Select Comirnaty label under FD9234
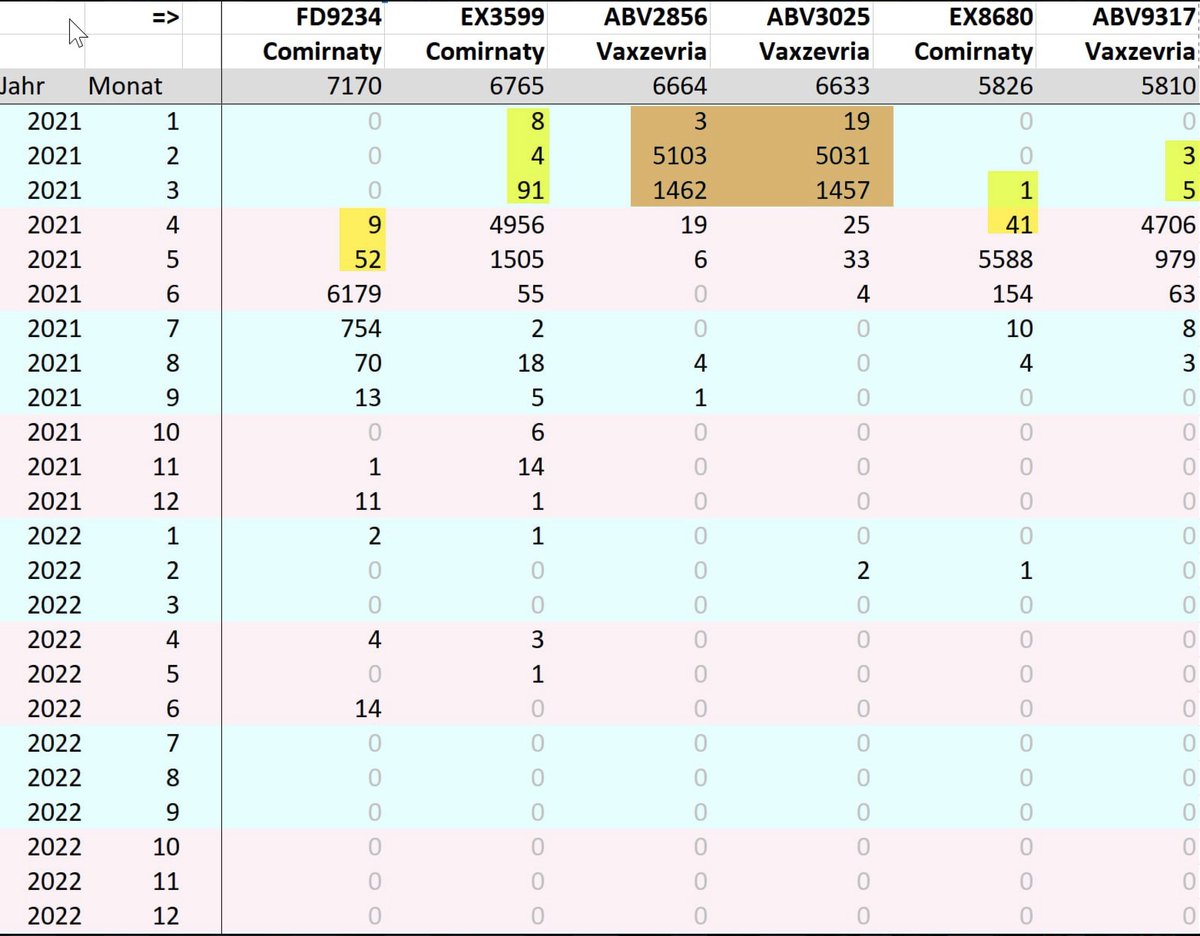 click(322, 52)
